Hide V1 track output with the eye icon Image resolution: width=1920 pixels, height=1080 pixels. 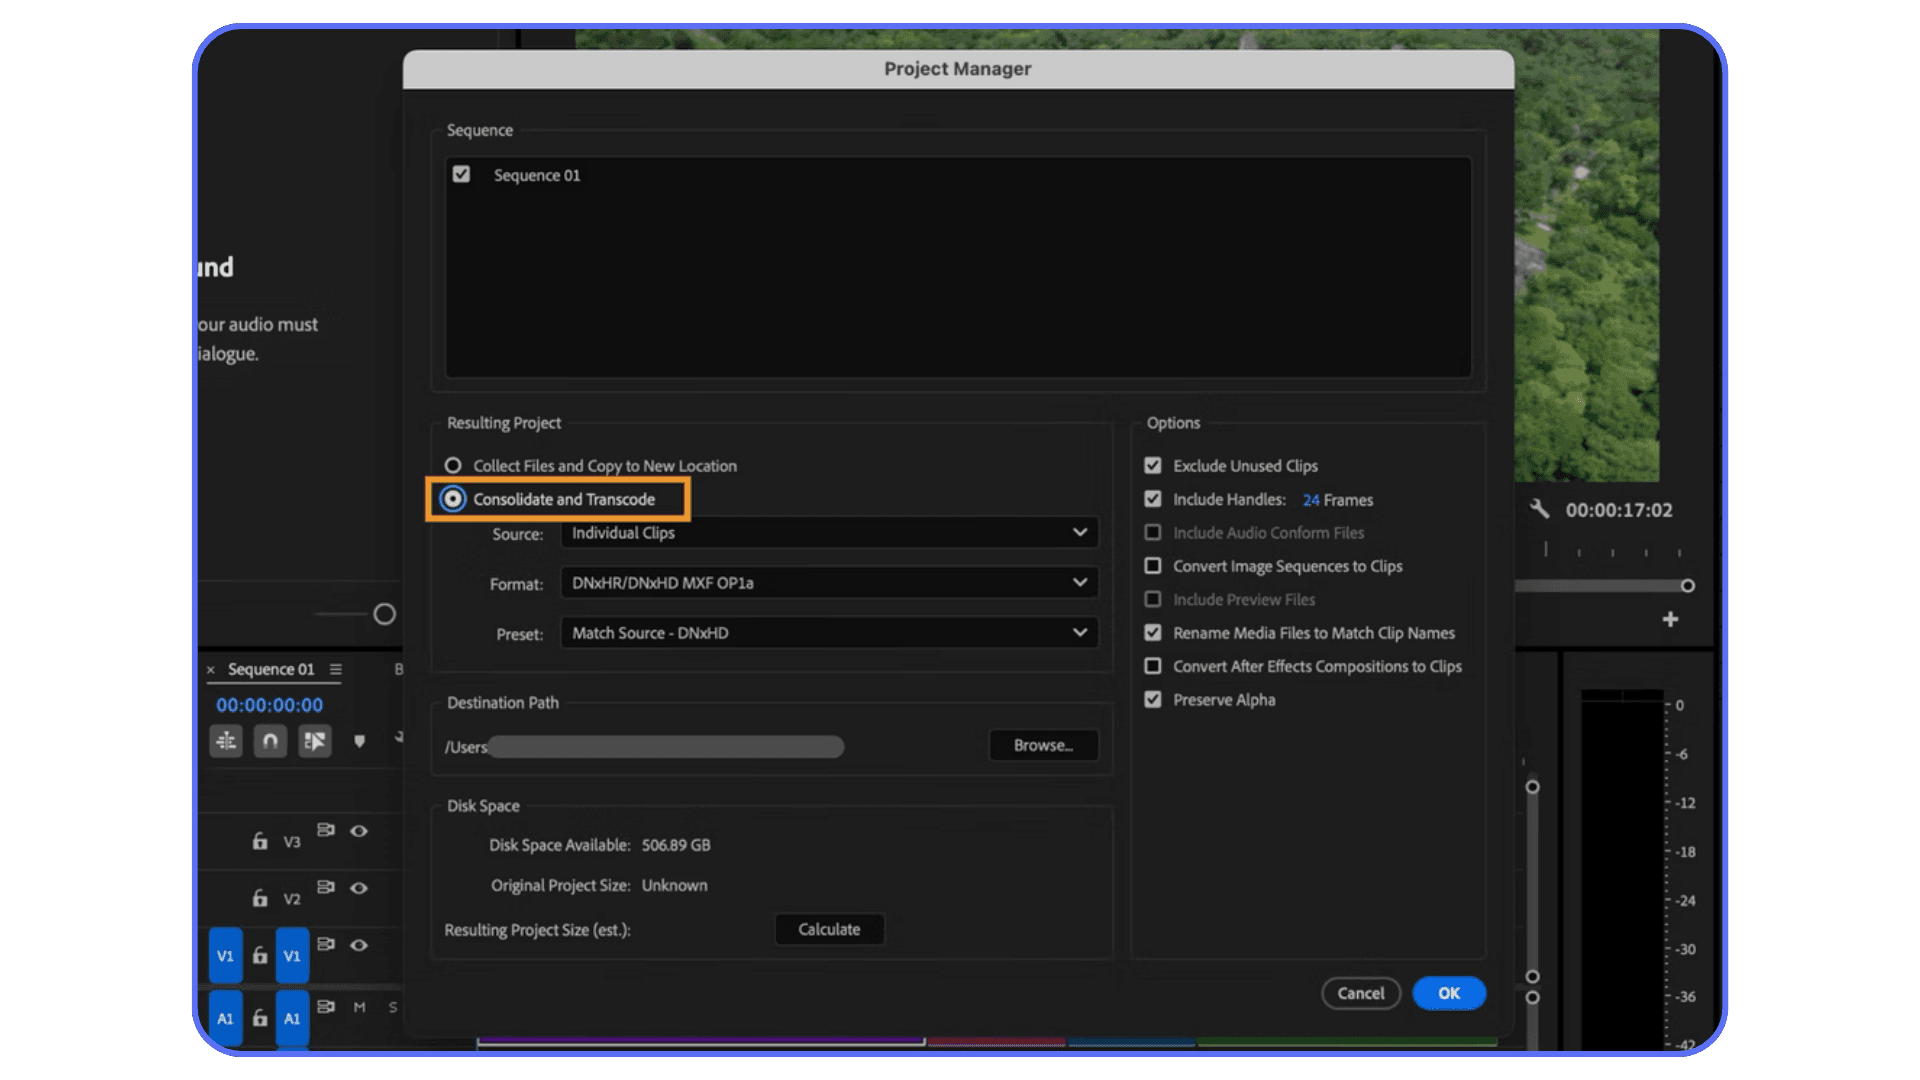359,945
